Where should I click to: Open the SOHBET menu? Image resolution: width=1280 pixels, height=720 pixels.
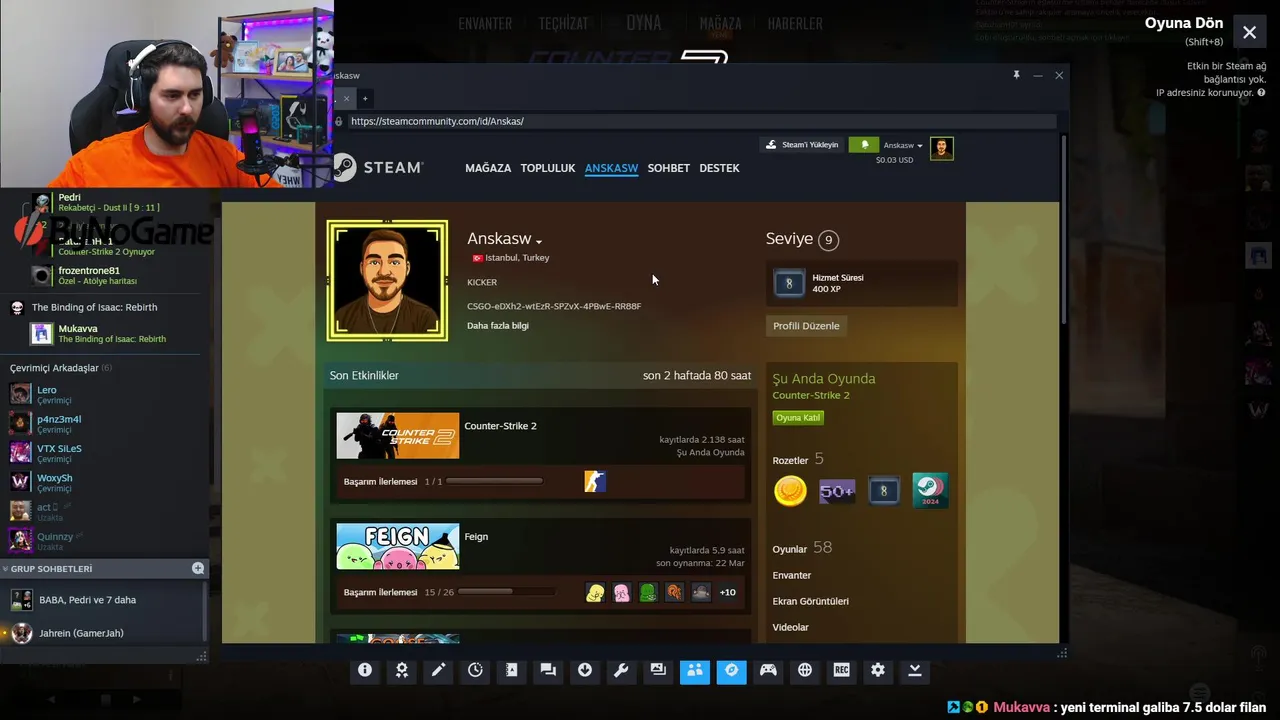point(669,168)
